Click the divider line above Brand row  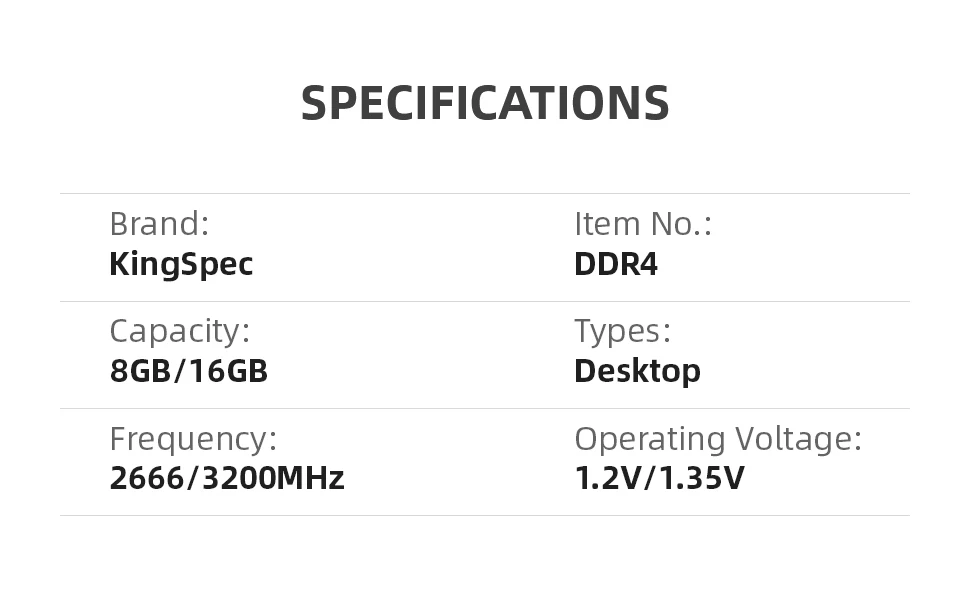point(485,193)
